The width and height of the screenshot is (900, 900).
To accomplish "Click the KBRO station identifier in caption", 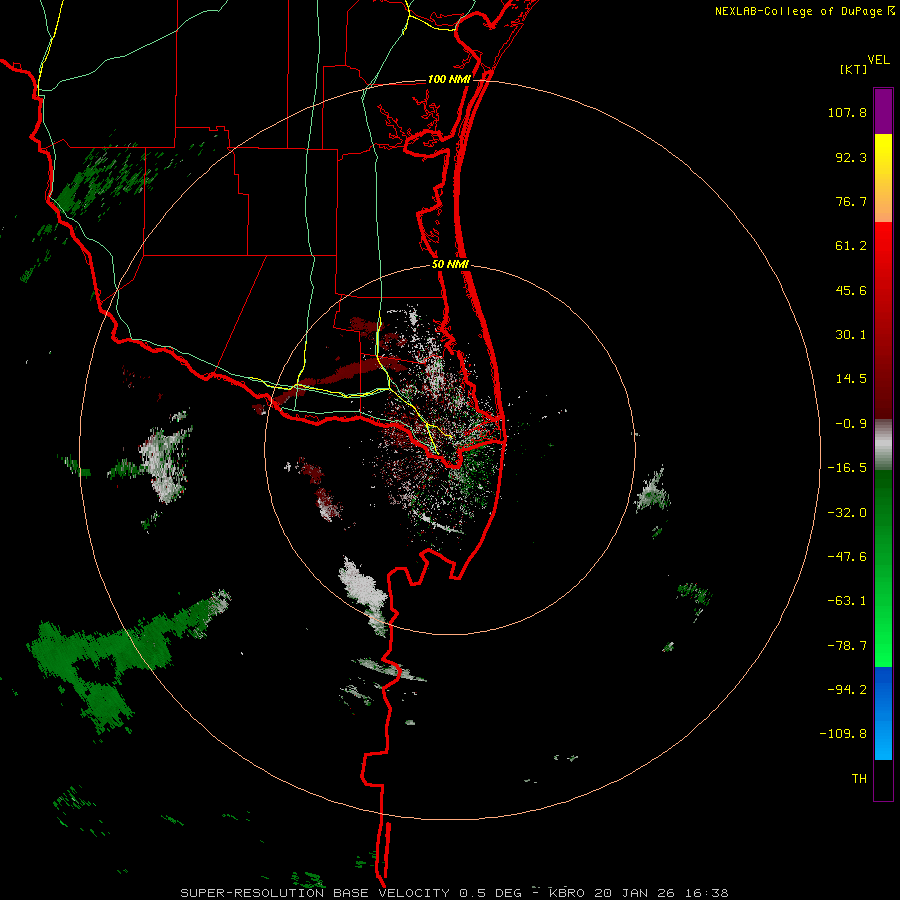I will (568, 893).
